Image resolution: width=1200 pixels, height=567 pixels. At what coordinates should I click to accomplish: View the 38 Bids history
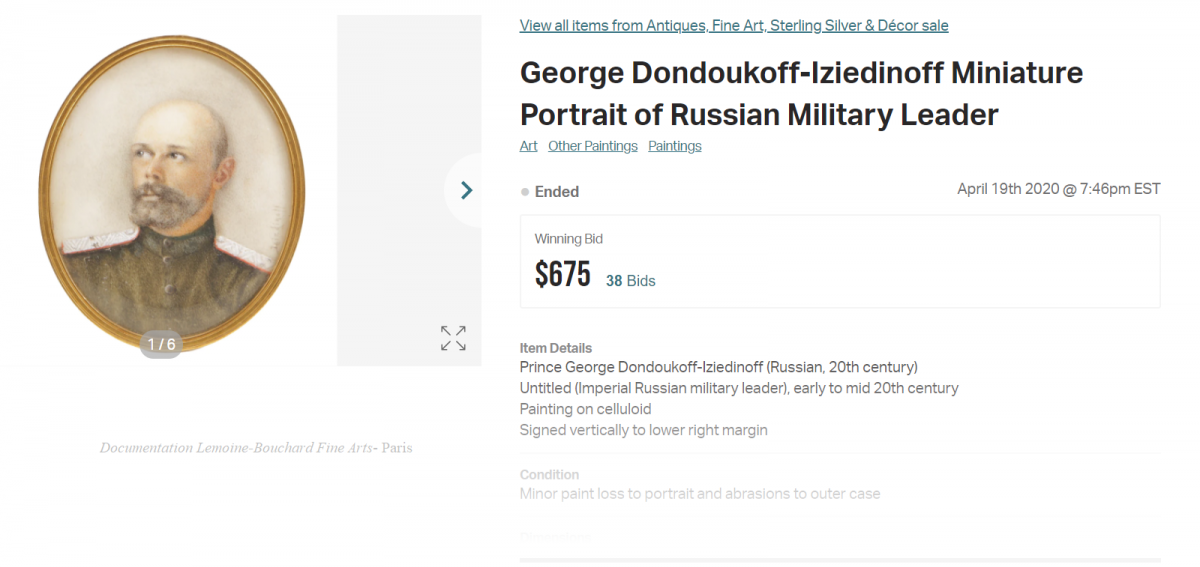631,281
